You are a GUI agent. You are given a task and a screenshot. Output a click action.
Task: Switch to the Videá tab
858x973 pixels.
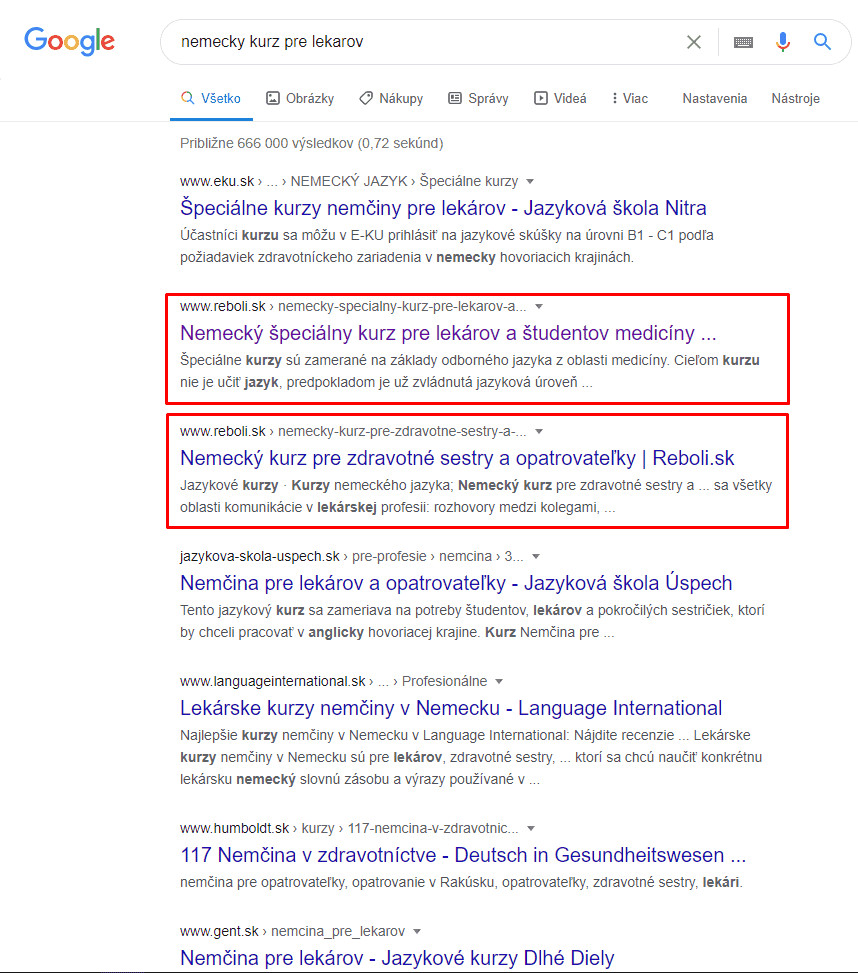click(x=560, y=98)
